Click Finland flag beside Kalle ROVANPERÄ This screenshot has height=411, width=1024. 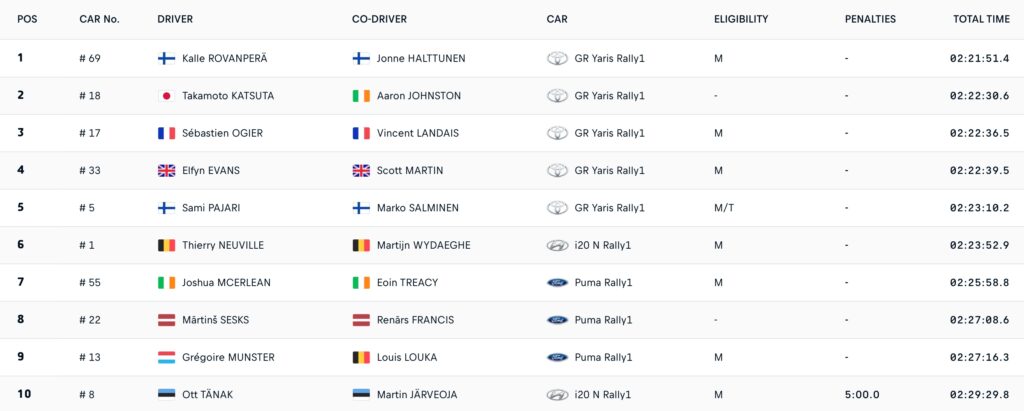[x=167, y=58]
